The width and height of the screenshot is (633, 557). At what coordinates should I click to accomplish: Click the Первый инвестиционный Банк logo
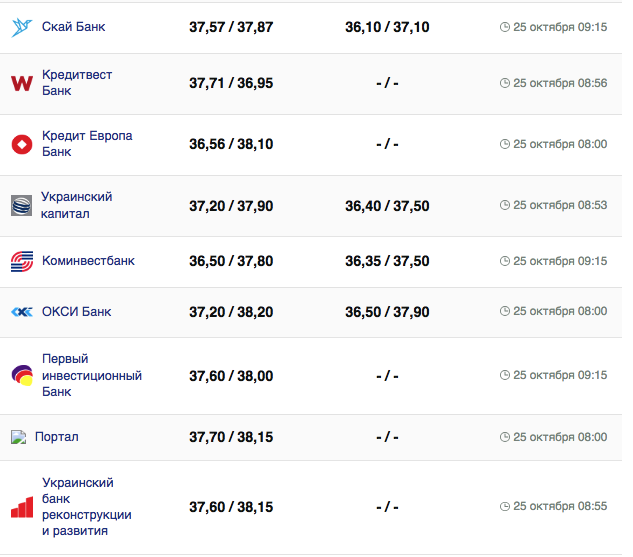(x=22, y=376)
